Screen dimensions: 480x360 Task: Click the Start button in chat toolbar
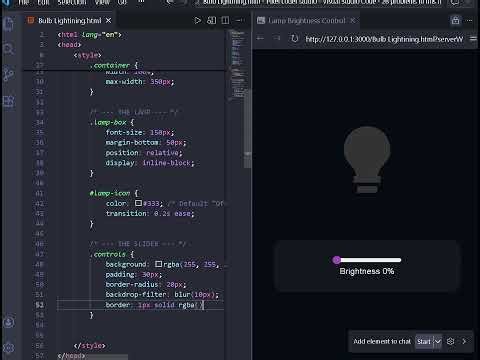(424, 342)
